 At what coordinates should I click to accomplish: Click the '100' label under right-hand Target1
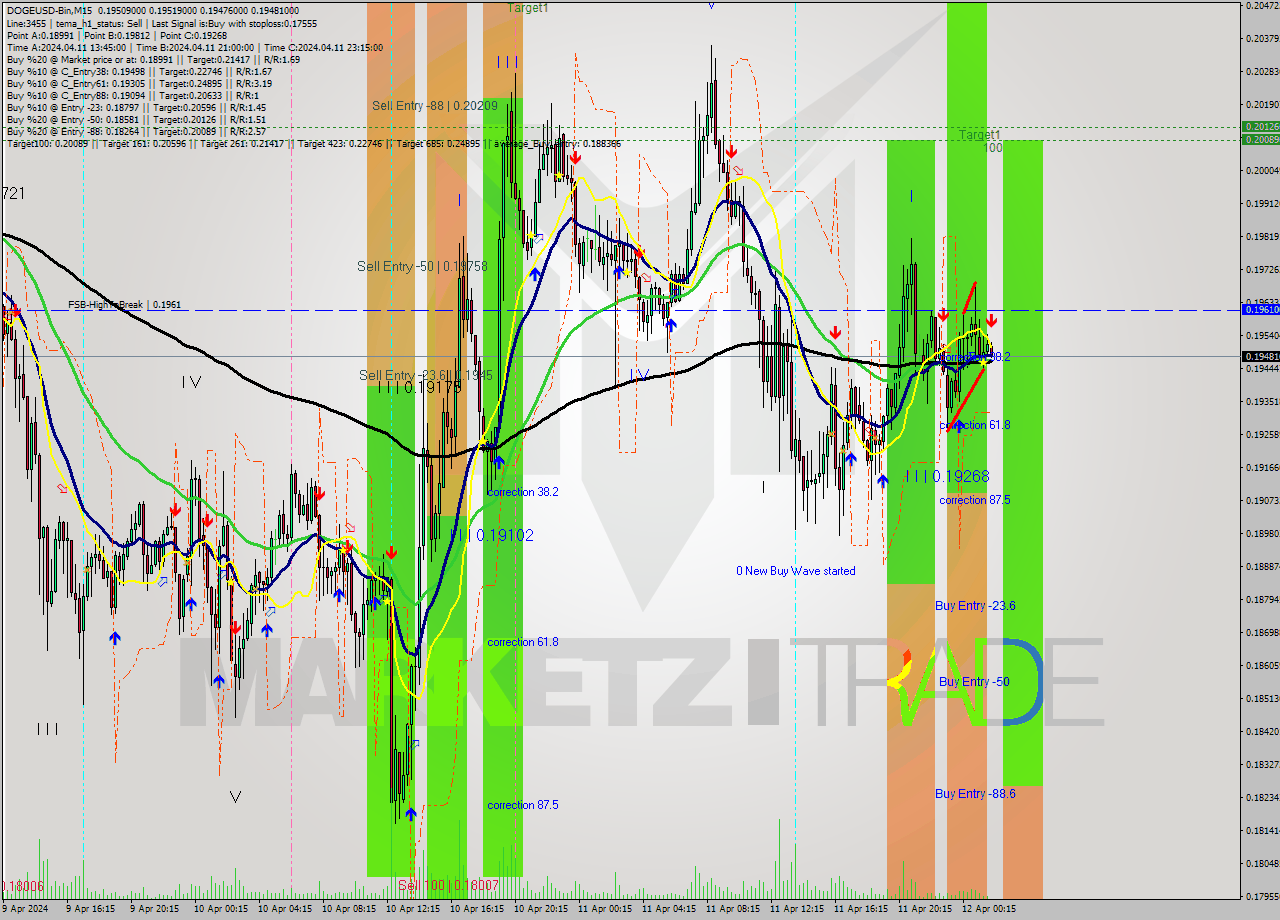(x=993, y=148)
